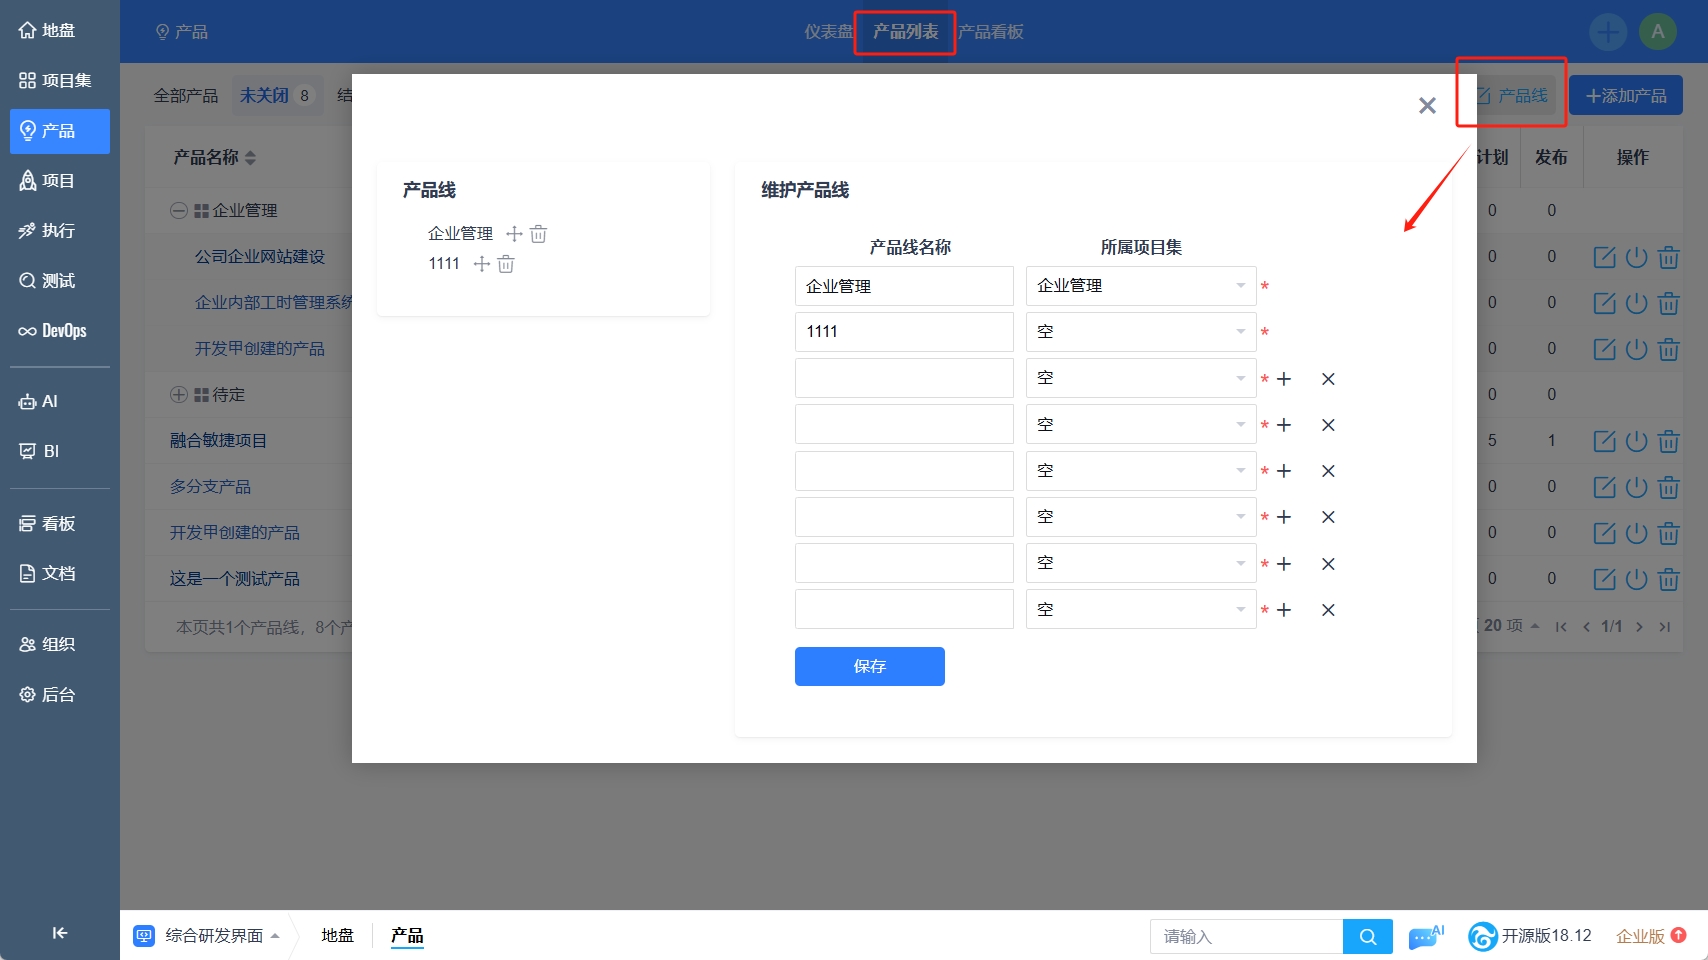Click the 产品线 maintenance button

click(1512, 96)
